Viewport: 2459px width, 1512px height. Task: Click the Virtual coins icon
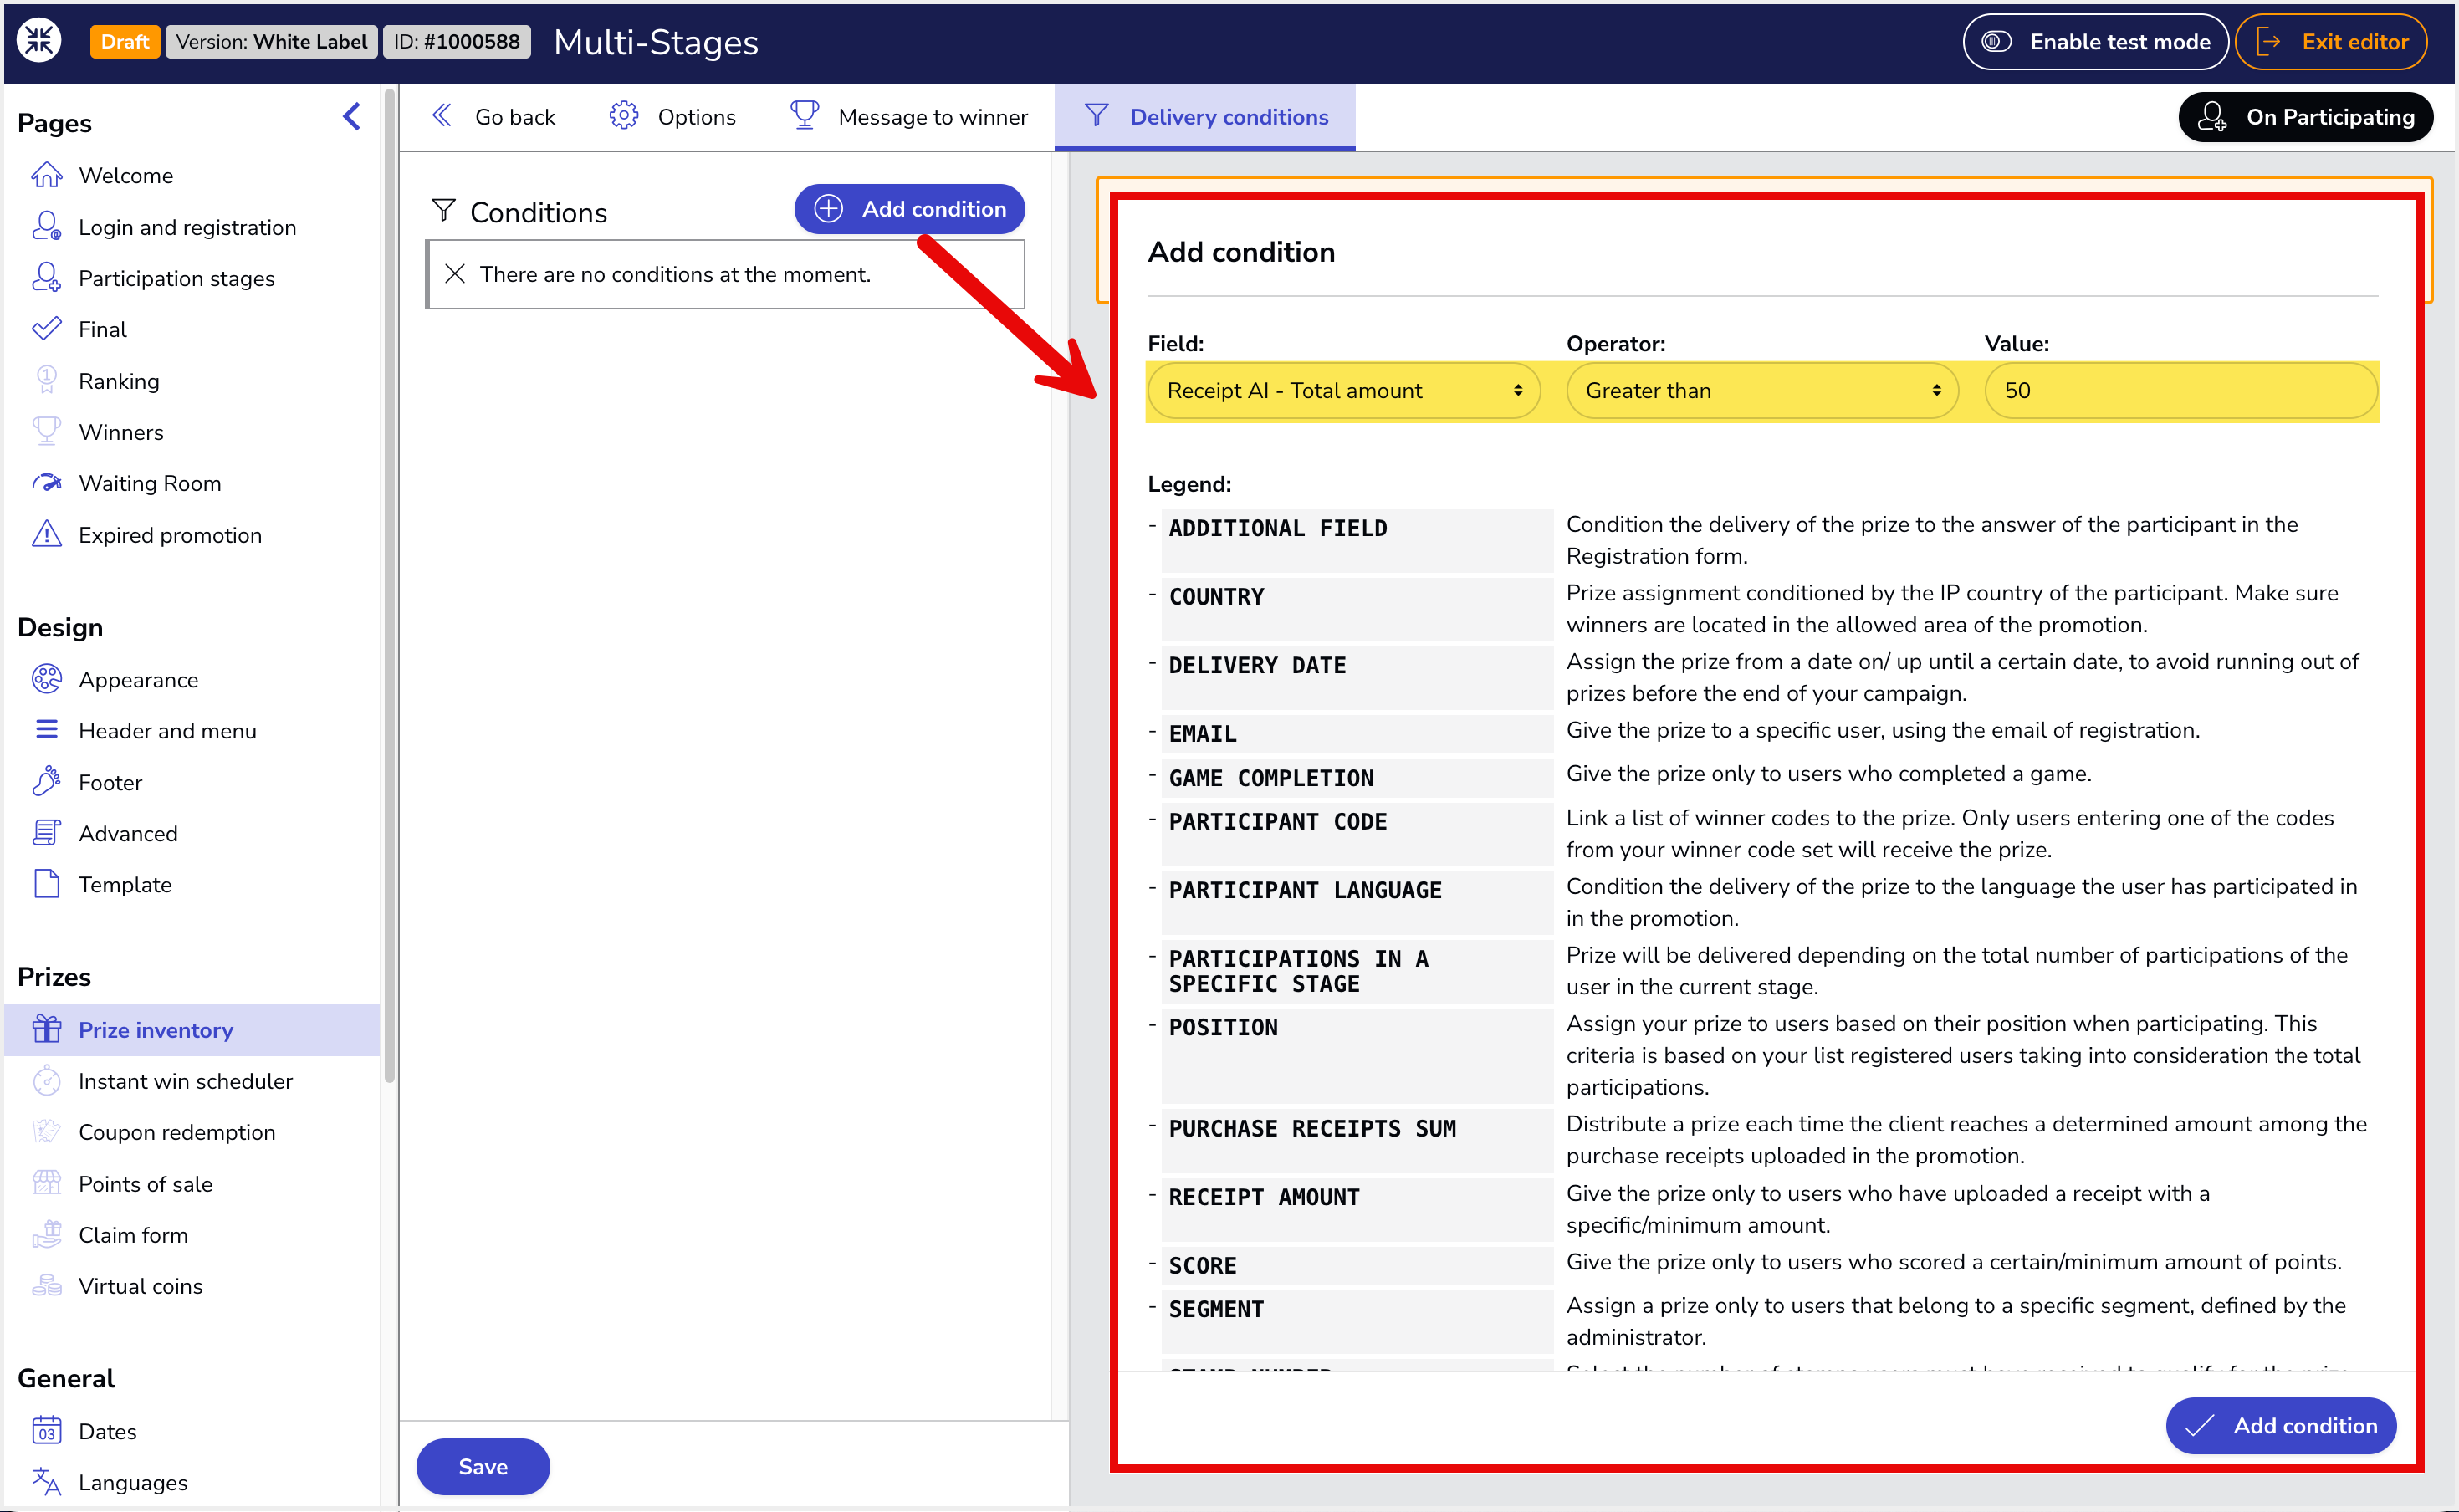pos(46,1285)
